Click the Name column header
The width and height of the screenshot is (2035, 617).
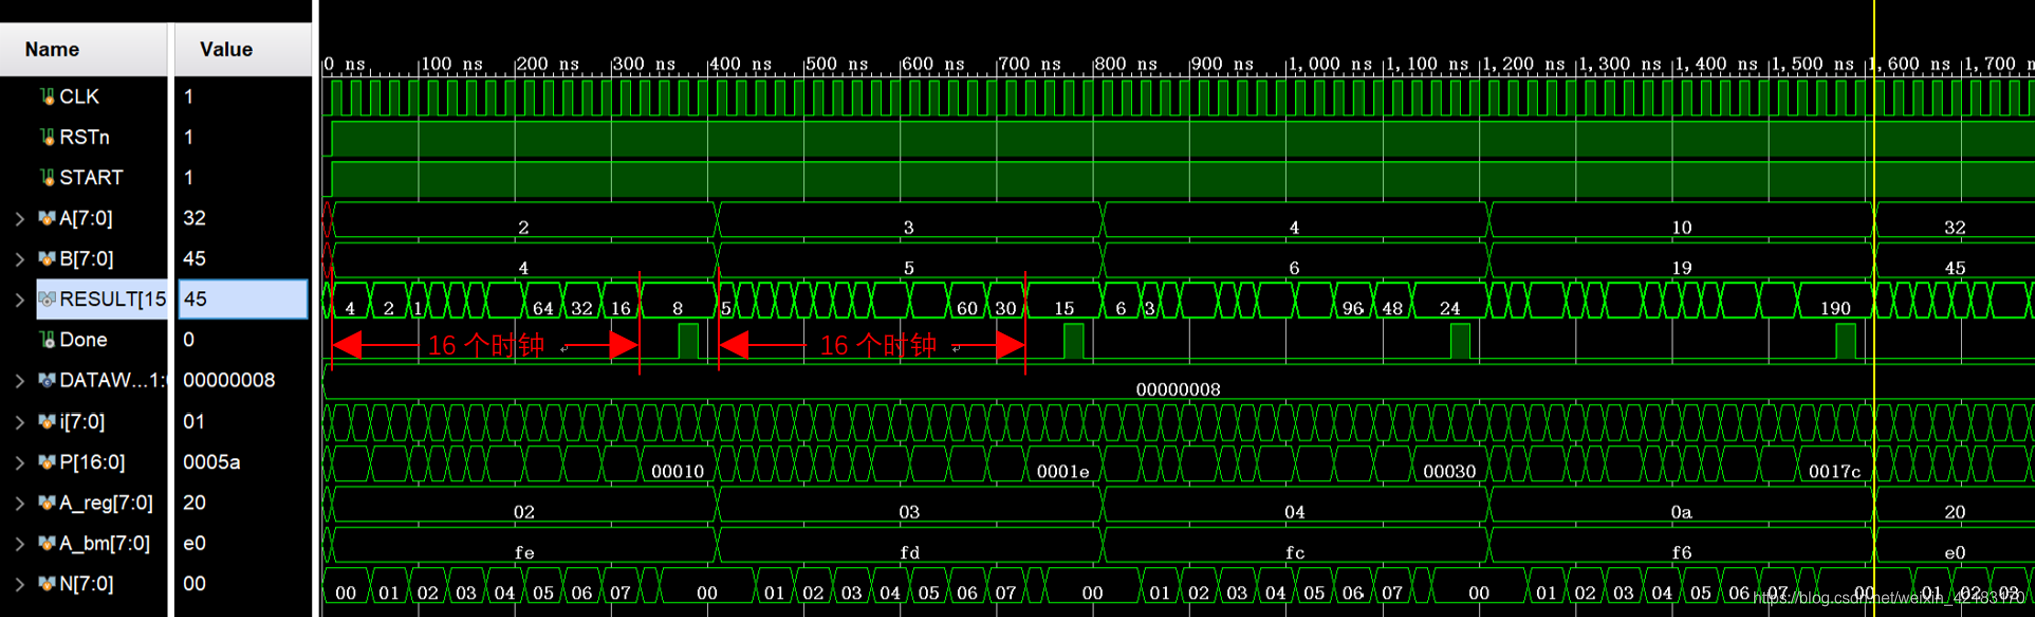pyautogui.click(x=84, y=49)
